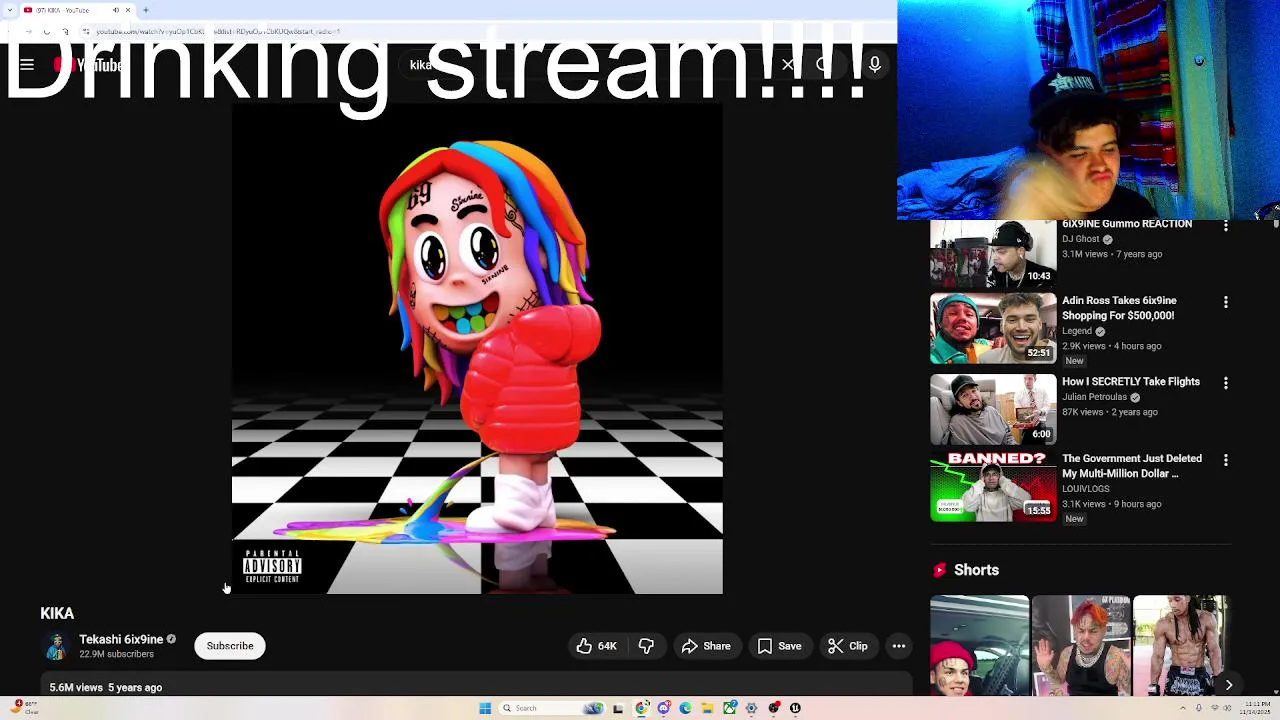Open the taskbar clock and date
The height and width of the screenshot is (720, 1280).
[x=1255, y=708]
